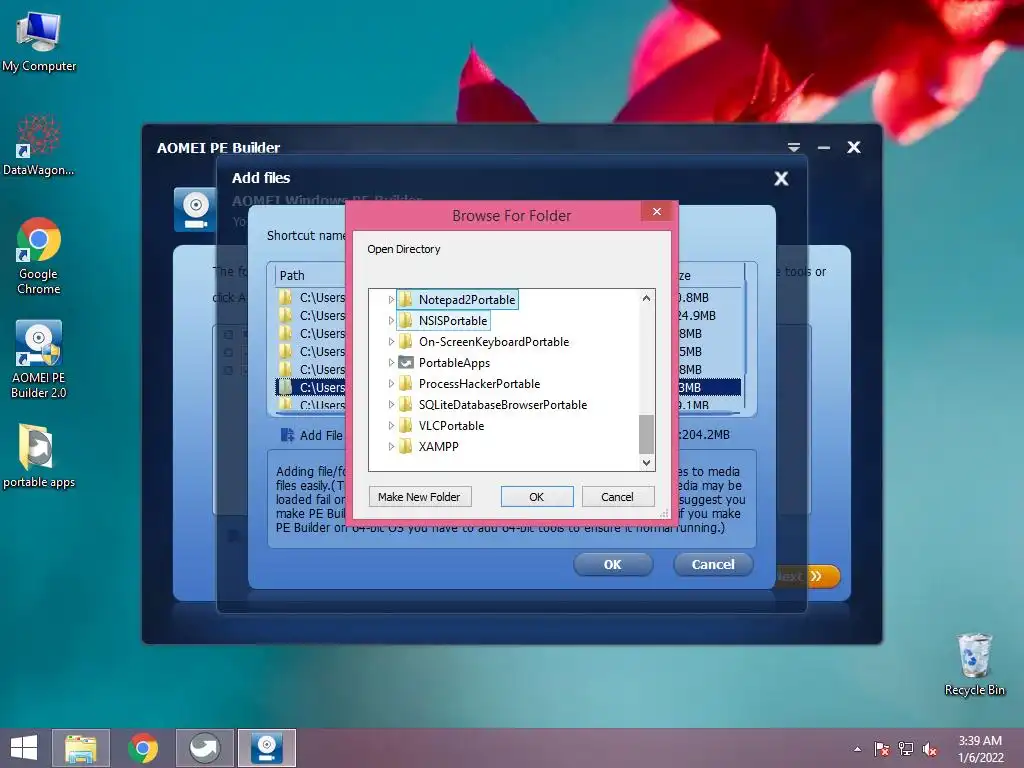The image size is (1024, 768).
Task: Click the XAMPP folder icon
Action: coord(406,446)
